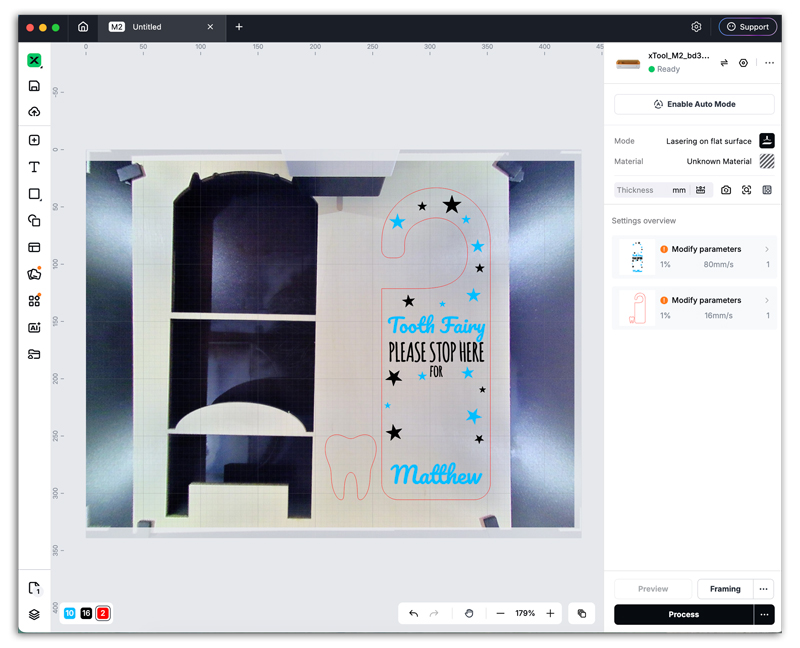Go to the home screen
This screenshot has width=800, height=648.
(x=83, y=27)
